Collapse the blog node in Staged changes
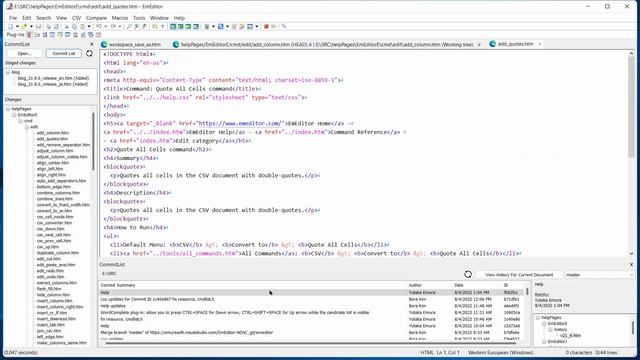 (x=8, y=72)
